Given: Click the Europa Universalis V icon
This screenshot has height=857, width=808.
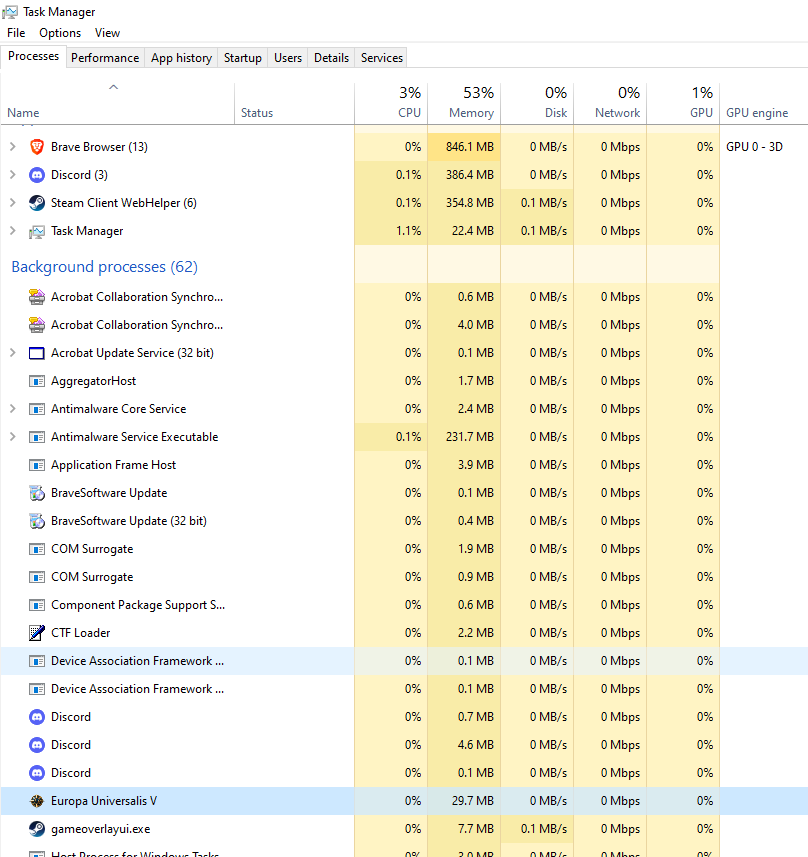Looking at the screenshot, I should click(x=37, y=801).
